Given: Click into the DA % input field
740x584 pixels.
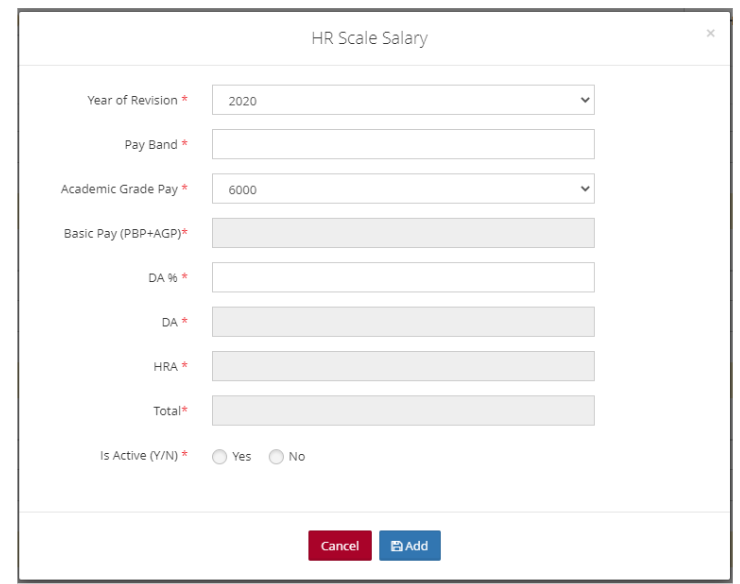Looking at the screenshot, I should click(x=403, y=277).
